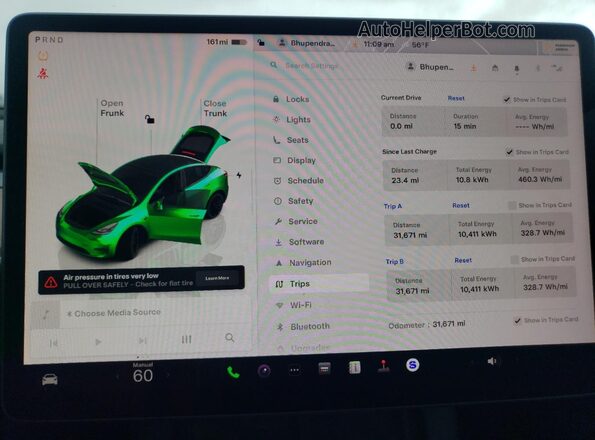
Task: Enable Trip B Show in Trips Card
Action: [x=515, y=259]
